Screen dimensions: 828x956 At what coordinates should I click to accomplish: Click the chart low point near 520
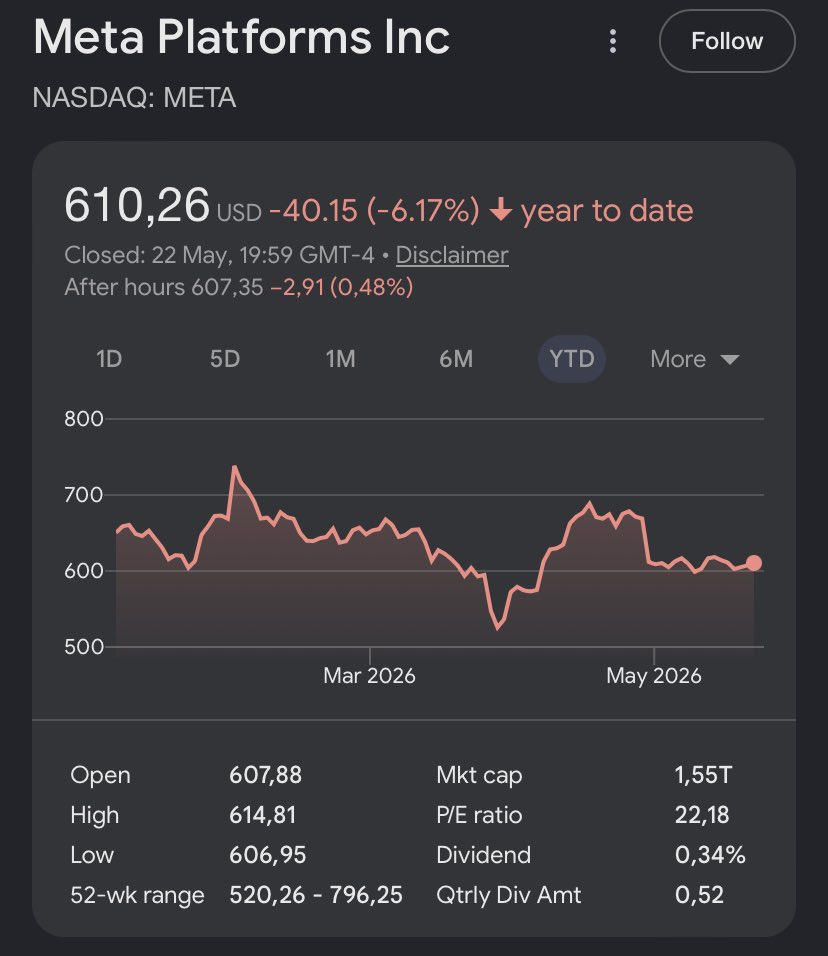[x=498, y=627]
